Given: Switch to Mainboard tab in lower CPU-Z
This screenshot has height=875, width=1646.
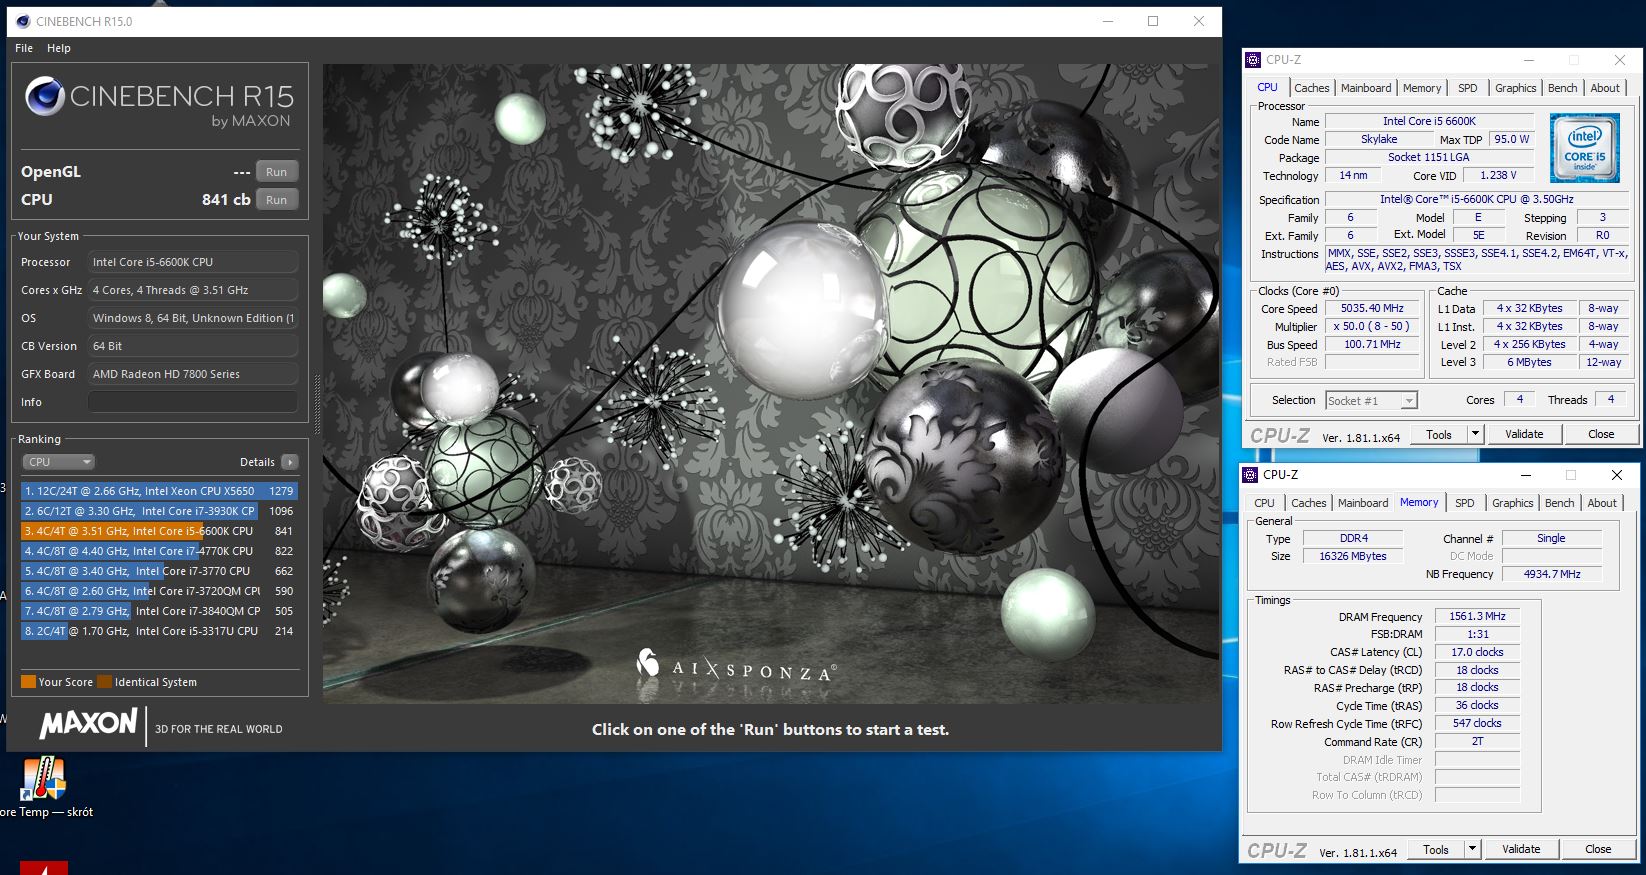Looking at the screenshot, I should [x=1363, y=503].
